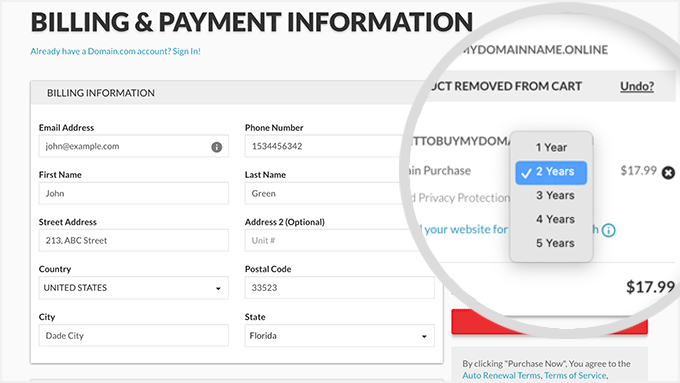680x383 pixels.
Task: Click the red Purchase Now button
Action: click(549, 322)
